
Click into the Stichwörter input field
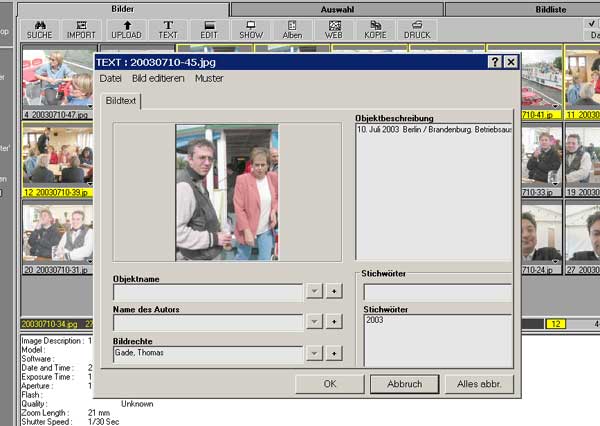pos(437,292)
